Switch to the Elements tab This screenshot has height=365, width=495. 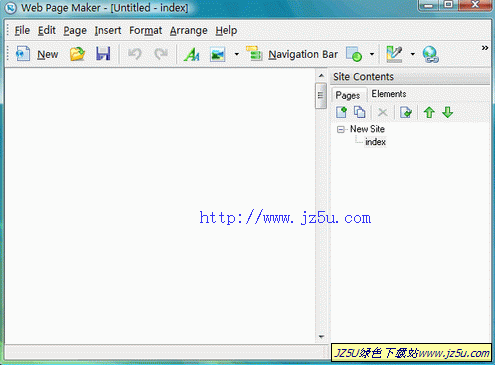[x=389, y=94]
